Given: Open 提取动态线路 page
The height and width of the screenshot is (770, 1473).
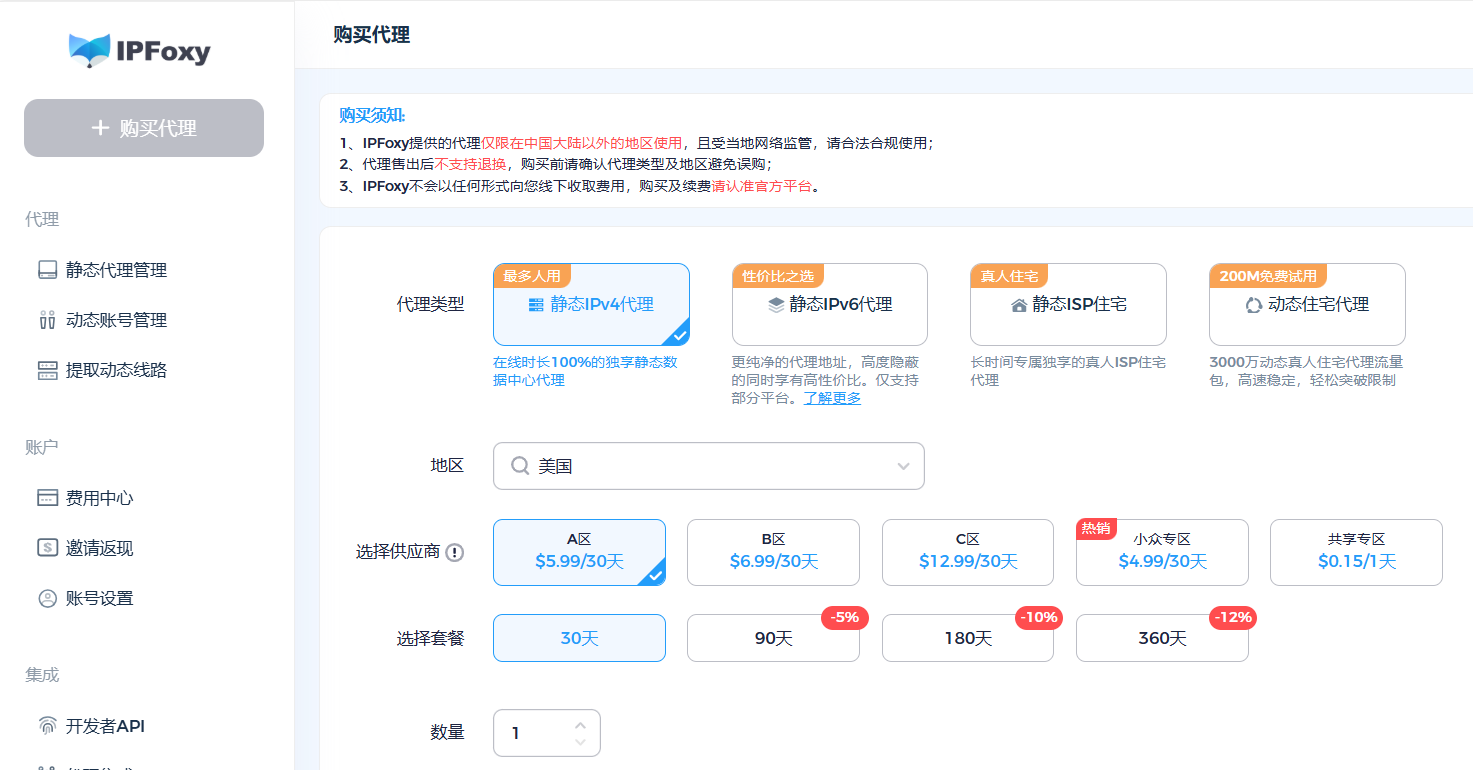Looking at the screenshot, I should (x=113, y=369).
